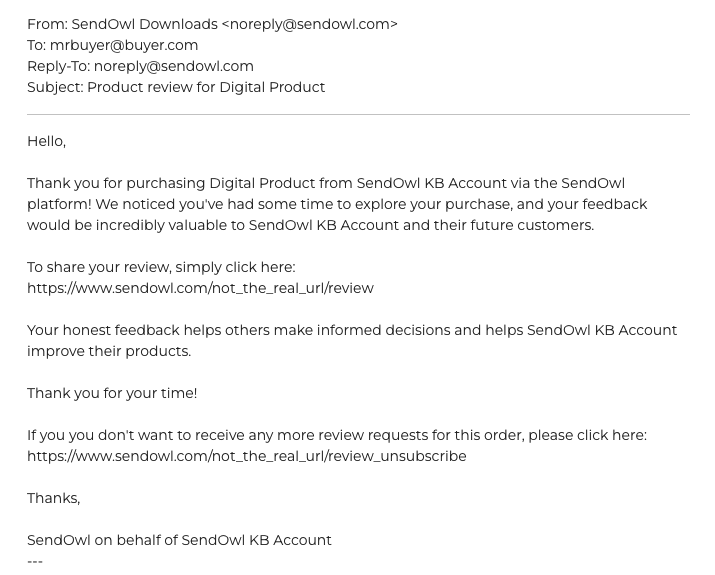Click the recipient address mrbuyer@buyer.com

pos(124,45)
